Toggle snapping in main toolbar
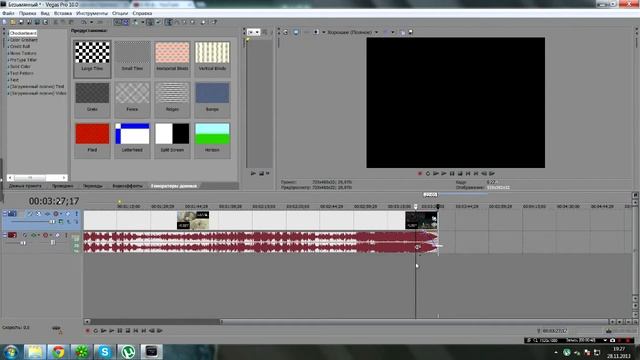 pos(117,22)
